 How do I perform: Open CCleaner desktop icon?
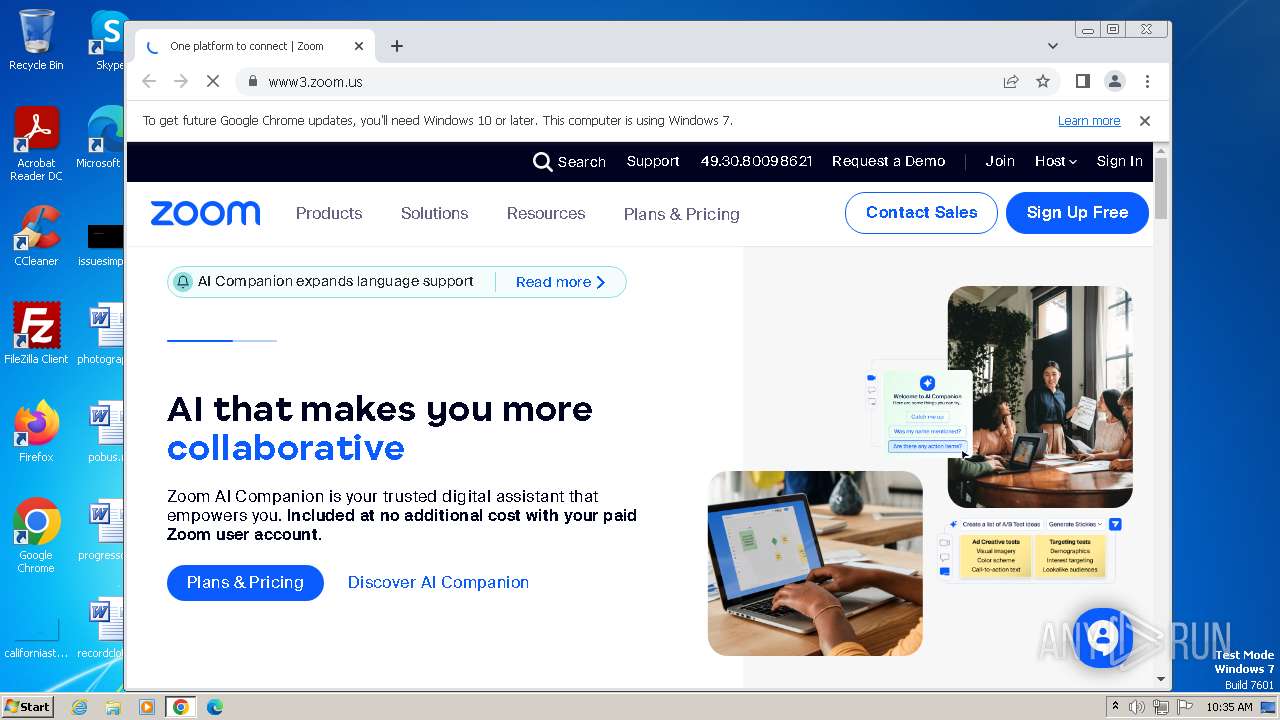click(36, 236)
